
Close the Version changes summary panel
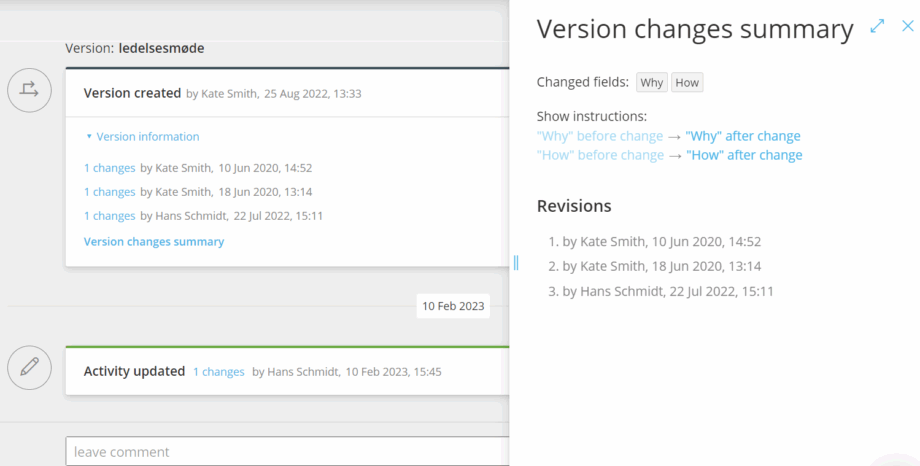coord(907,26)
